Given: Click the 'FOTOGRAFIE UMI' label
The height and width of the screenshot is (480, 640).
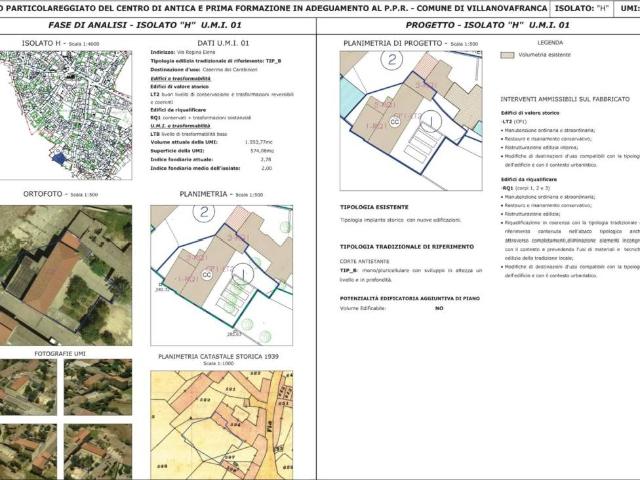Looking at the screenshot, I should coord(60,353).
